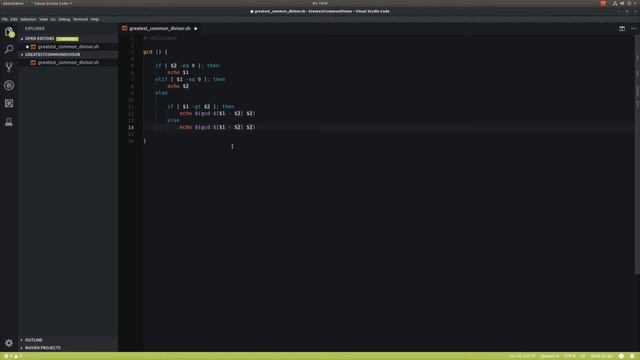Click the 'gcd () {' function line
The width and height of the screenshot is (640, 360).
155,52
